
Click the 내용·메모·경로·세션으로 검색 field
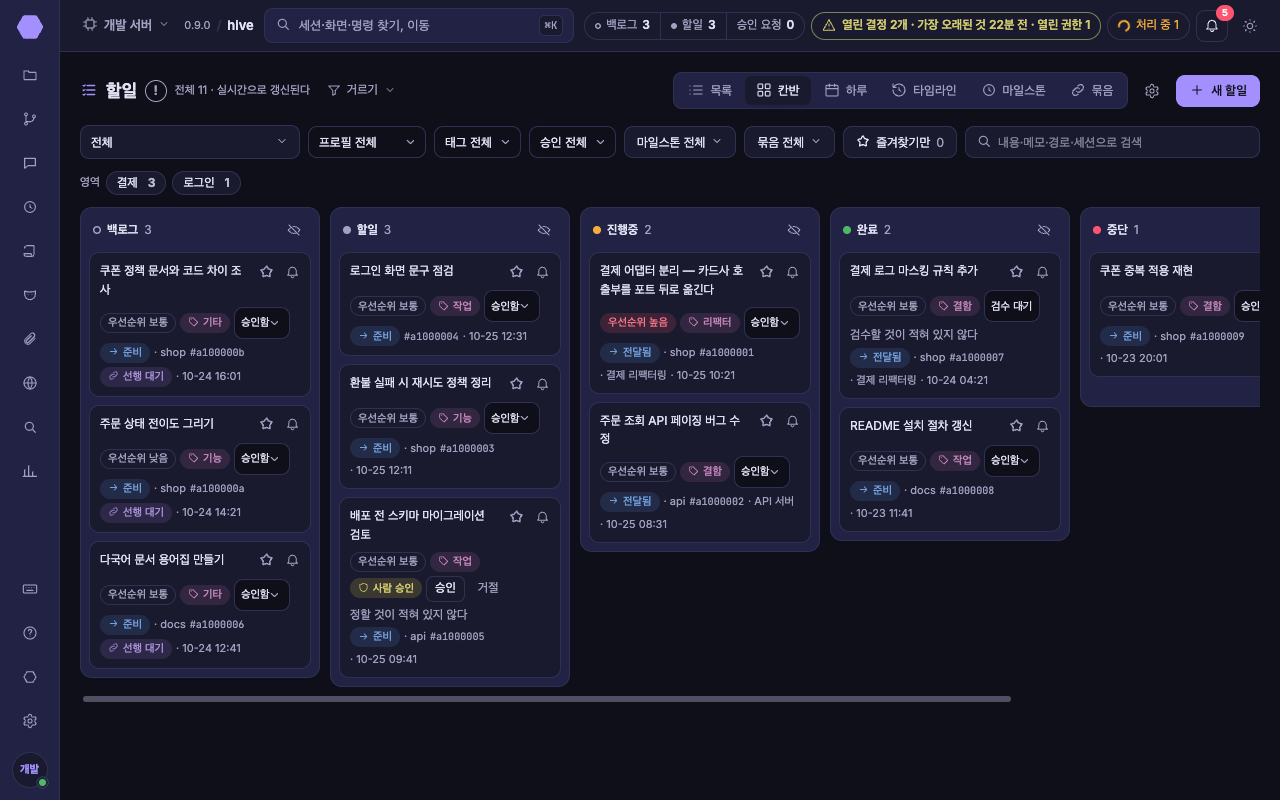click(x=1112, y=142)
